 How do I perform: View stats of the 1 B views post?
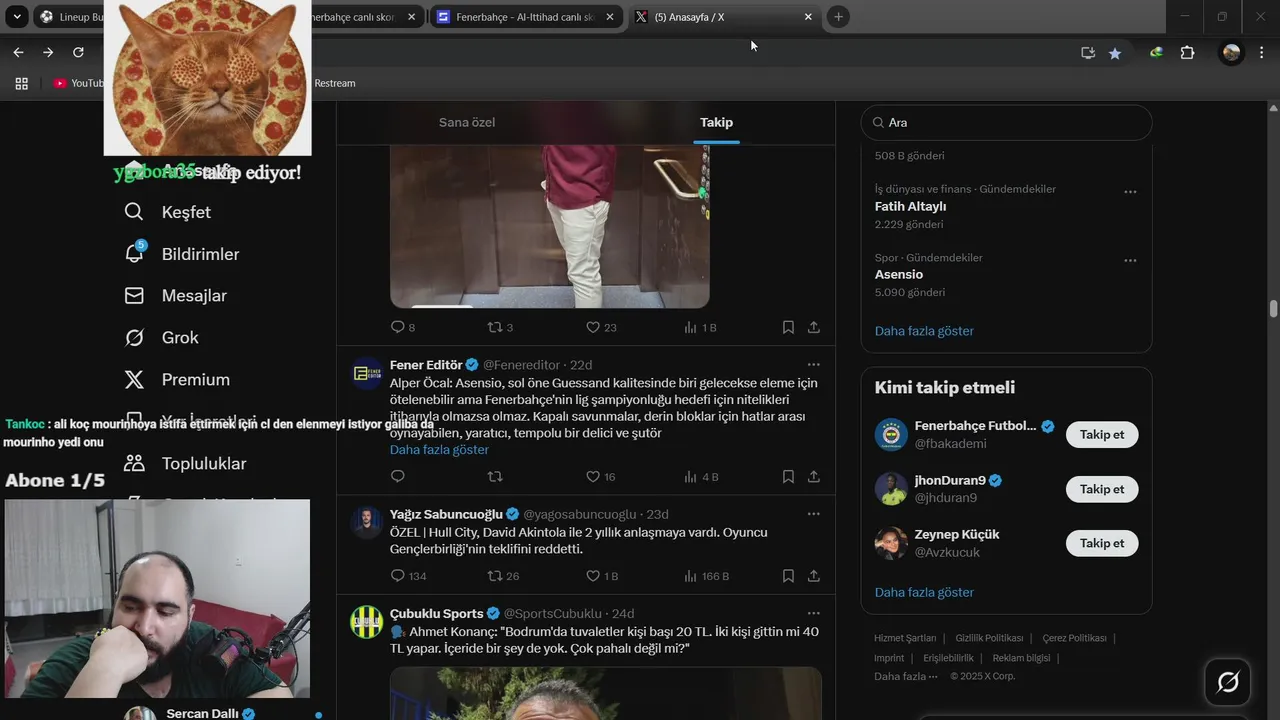(x=700, y=327)
